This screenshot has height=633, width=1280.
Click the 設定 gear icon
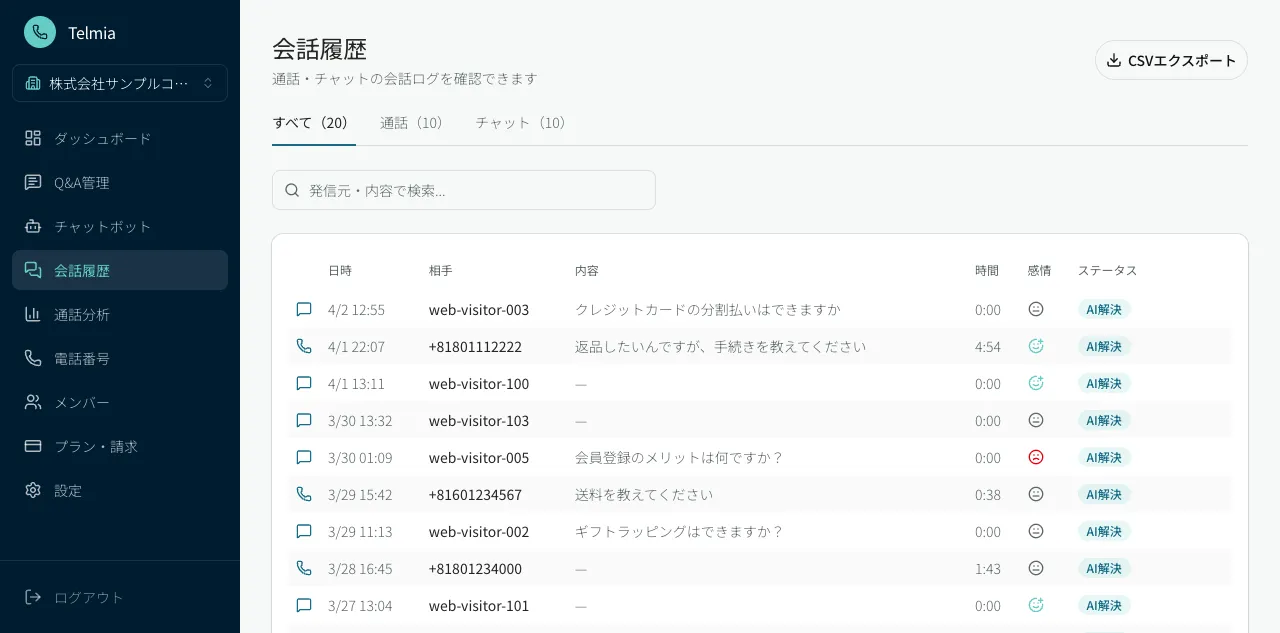[x=33, y=490]
